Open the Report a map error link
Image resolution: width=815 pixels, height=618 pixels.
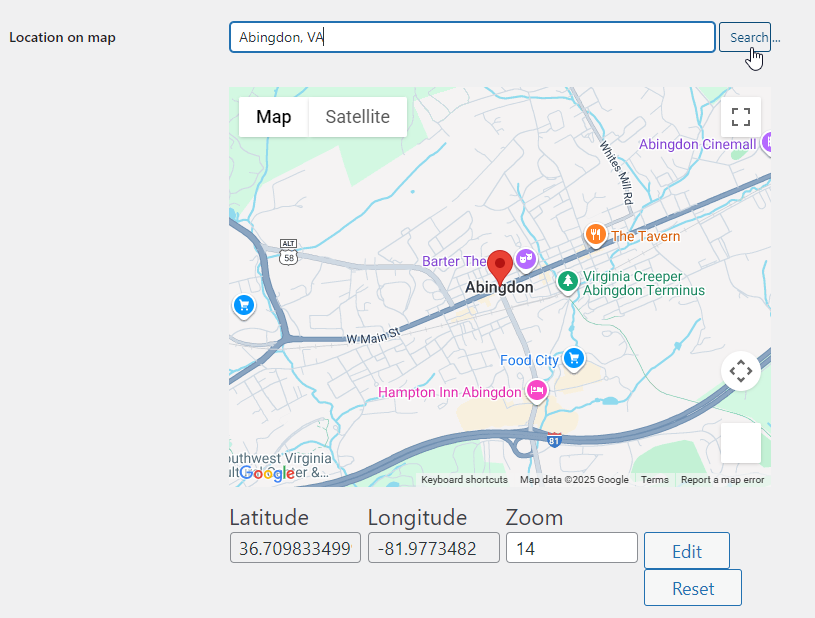[x=722, y=480]
